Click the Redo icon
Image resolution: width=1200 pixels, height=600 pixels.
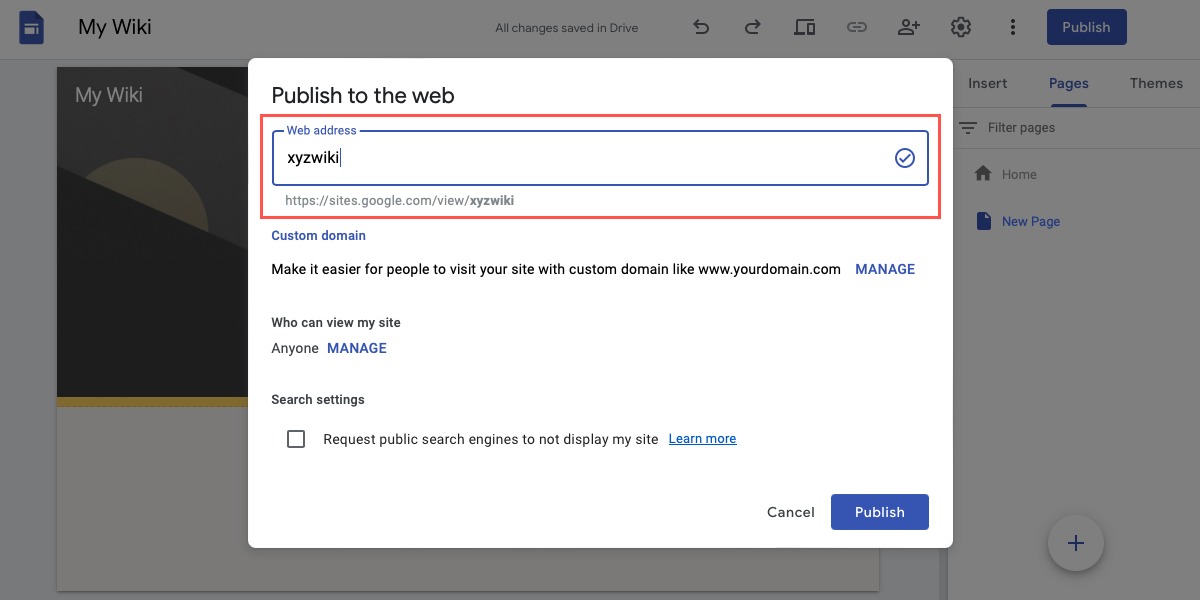click(752, 27)
